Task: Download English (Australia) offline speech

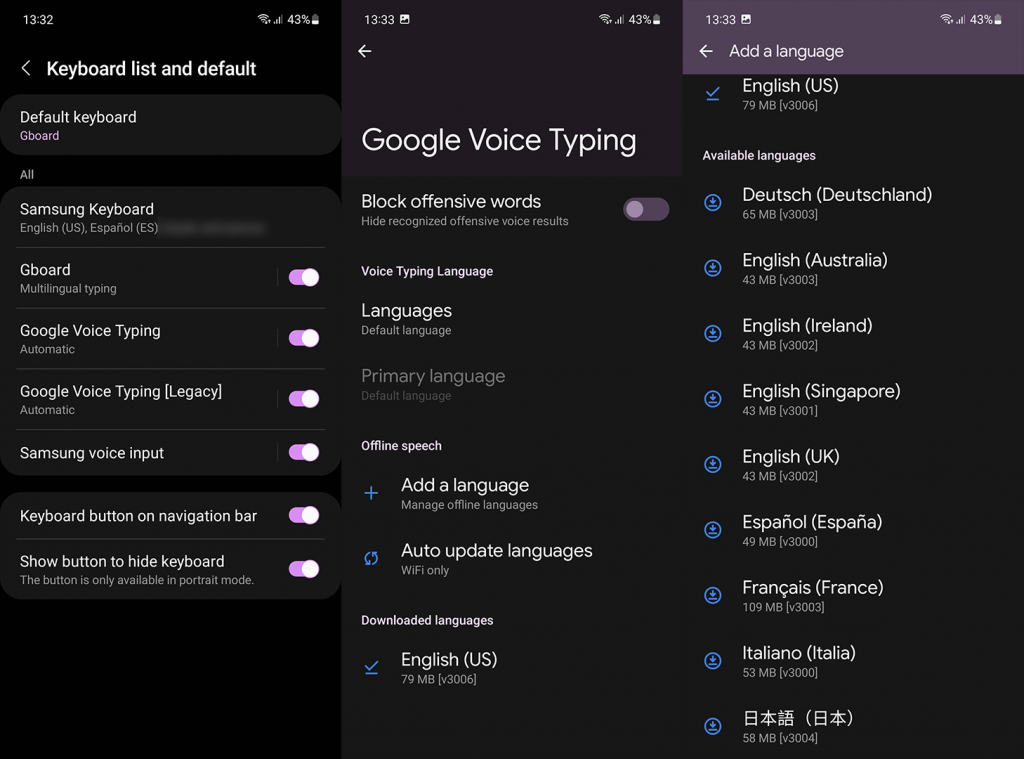Action: (713, 268)
